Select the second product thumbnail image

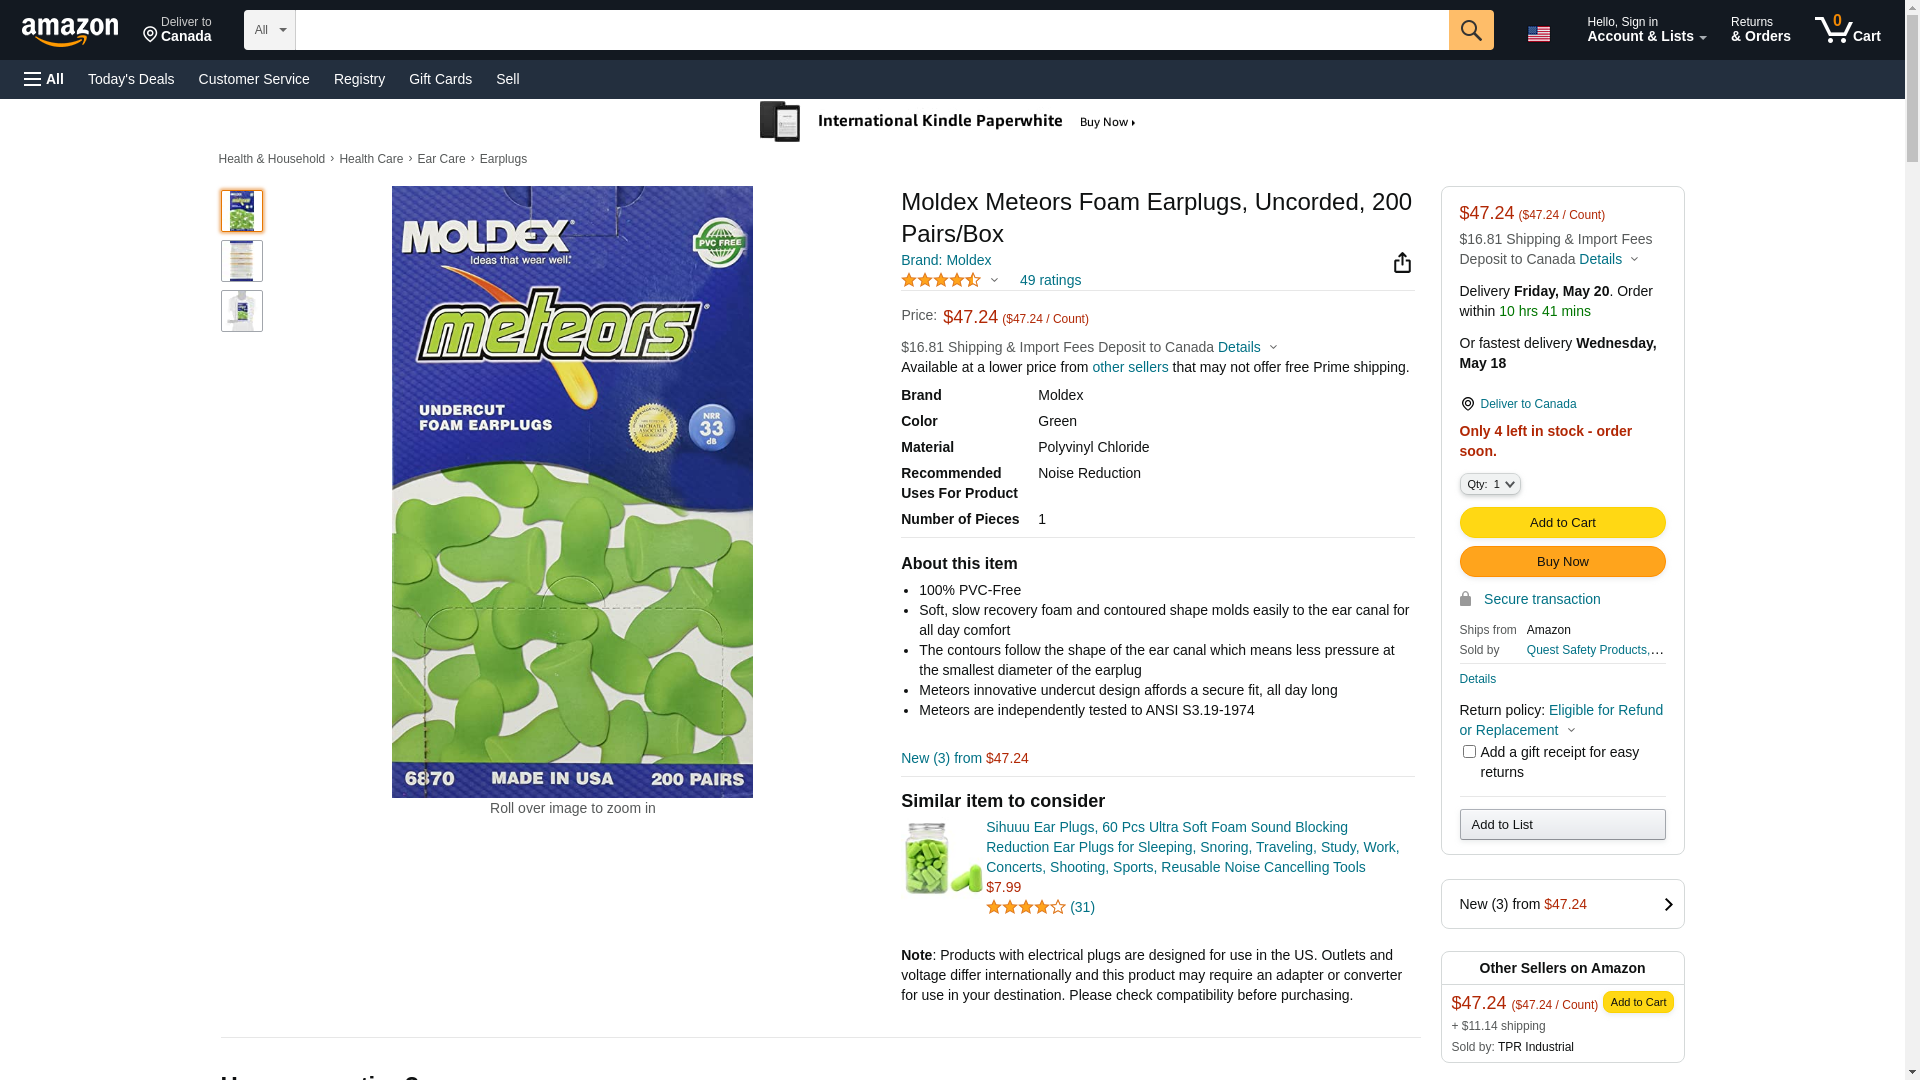pyautogui.click(x=242, y=261)
